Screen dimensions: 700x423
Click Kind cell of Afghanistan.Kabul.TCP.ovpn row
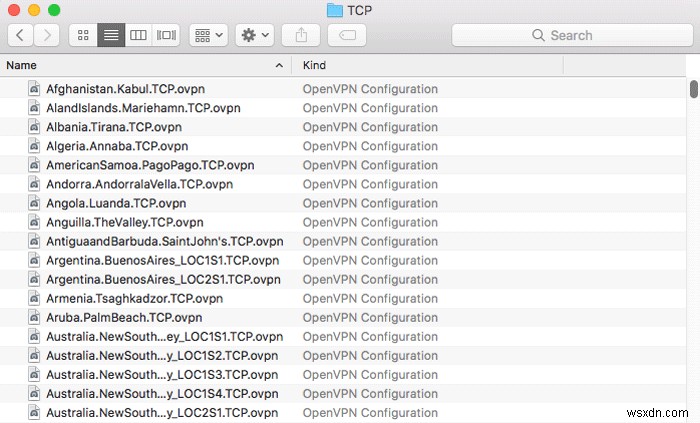click(370, 89)
